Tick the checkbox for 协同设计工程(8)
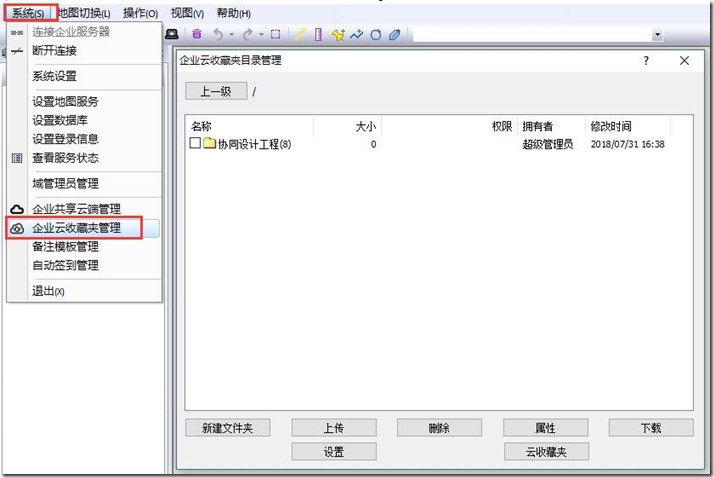This screenshot has width=714, height=478. click(x=195, y=143)
